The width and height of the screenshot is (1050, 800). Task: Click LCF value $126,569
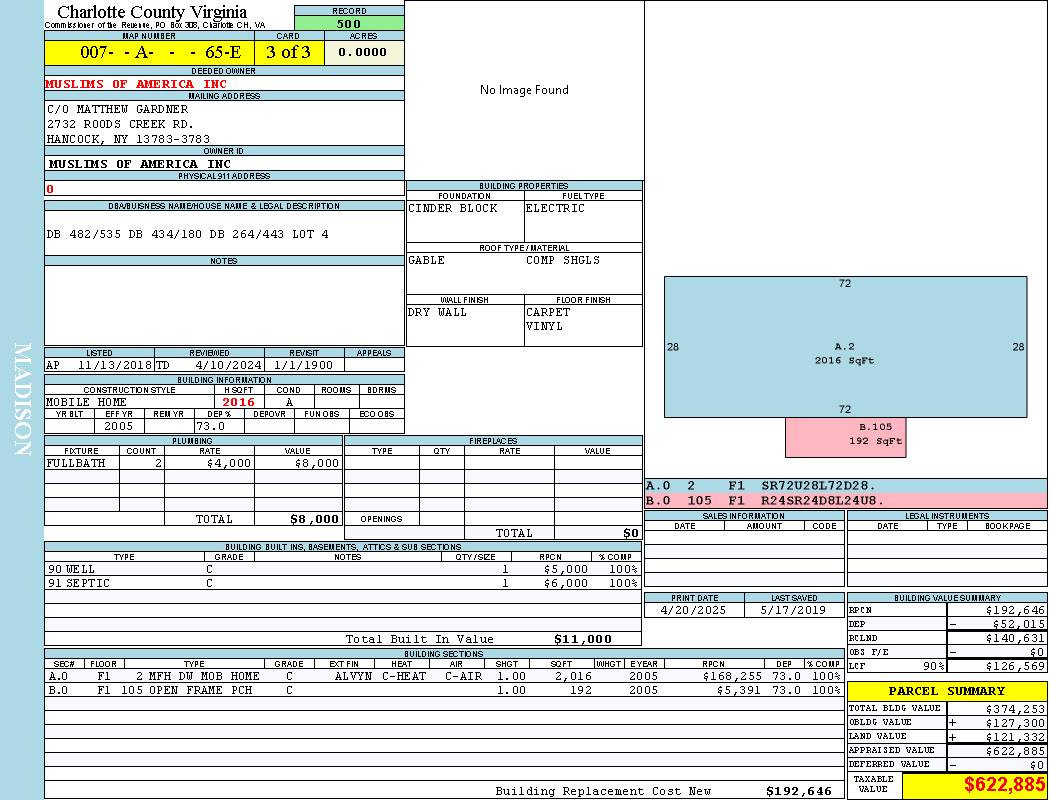[x=1015, y=667]
